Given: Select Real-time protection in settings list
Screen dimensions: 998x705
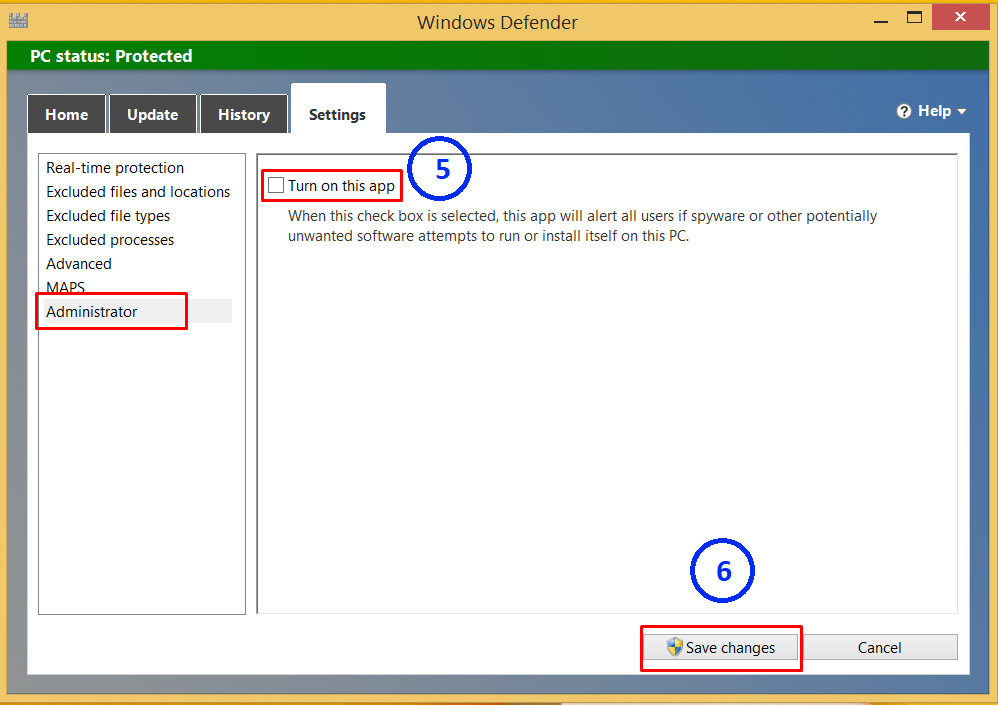Looking at the screenshot, I should (x=115, y=168).
